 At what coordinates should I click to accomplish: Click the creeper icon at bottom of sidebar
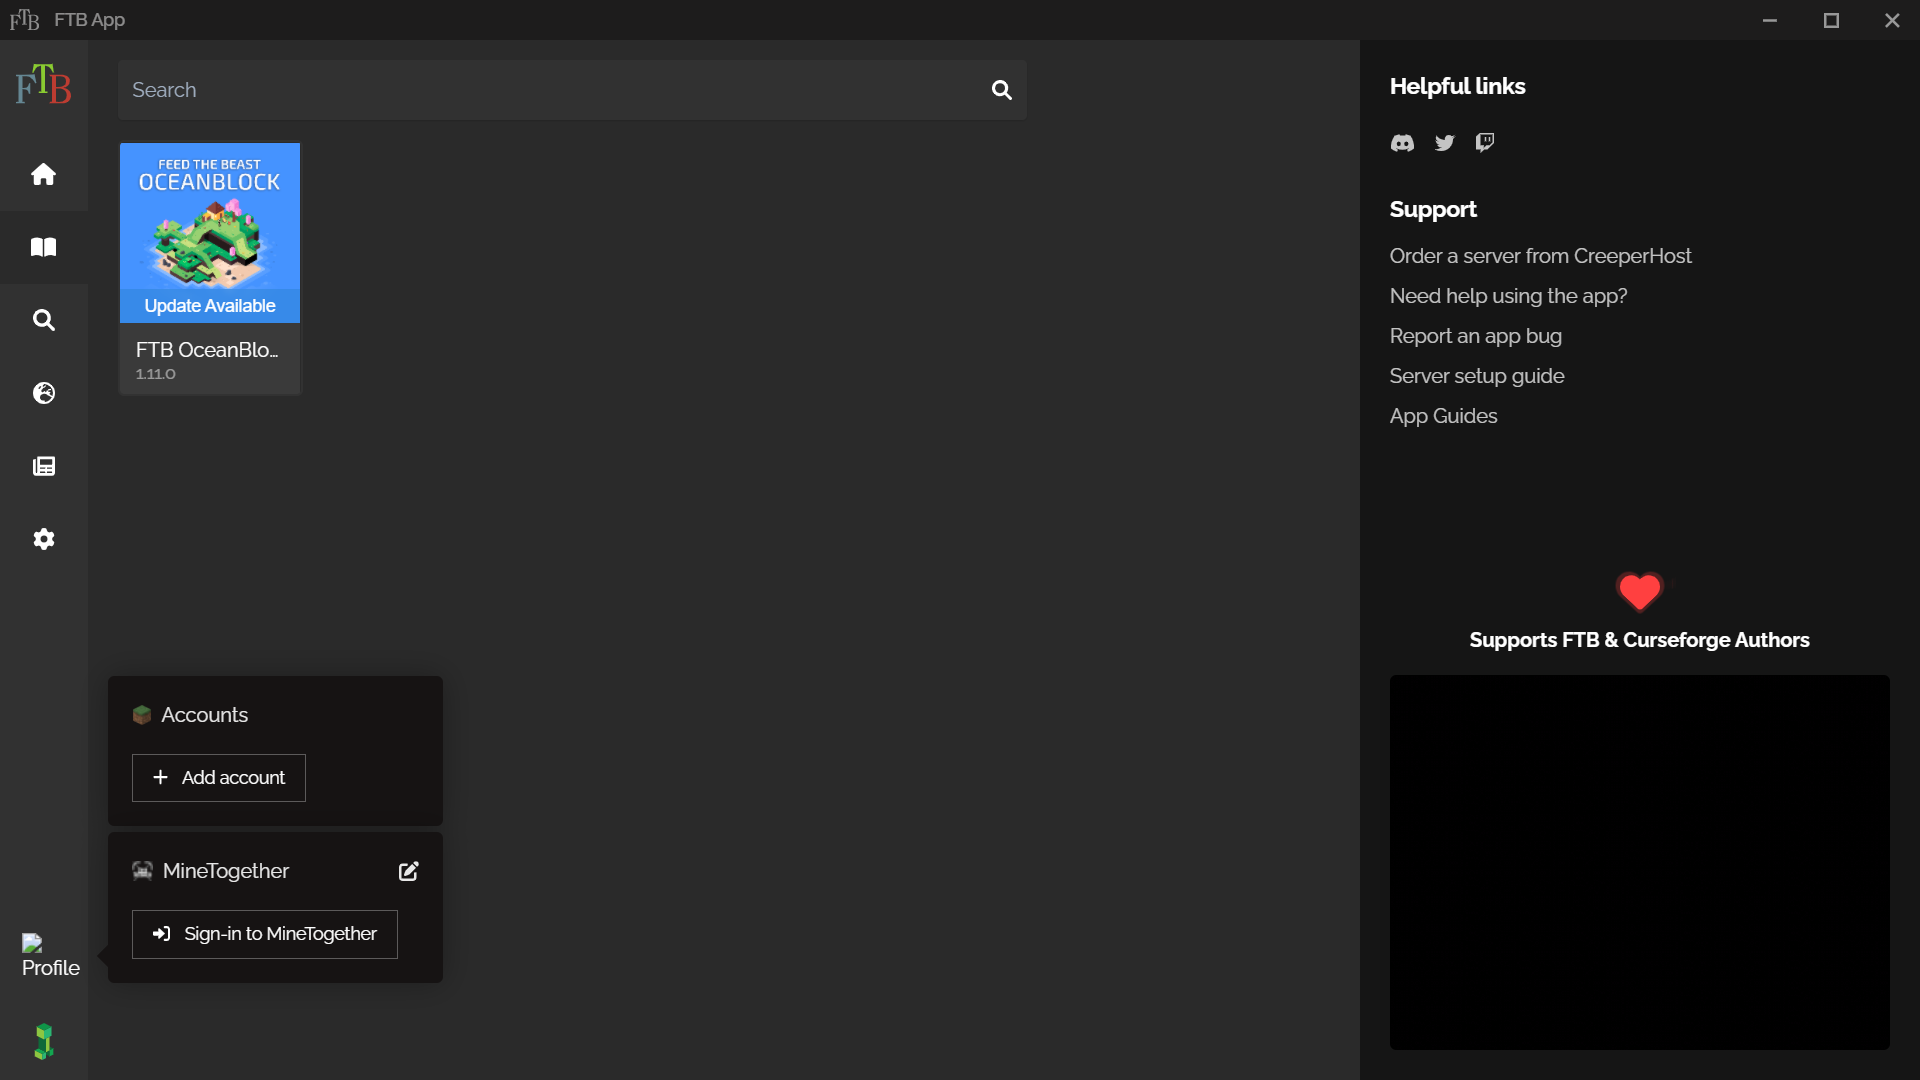(43, 1041)
